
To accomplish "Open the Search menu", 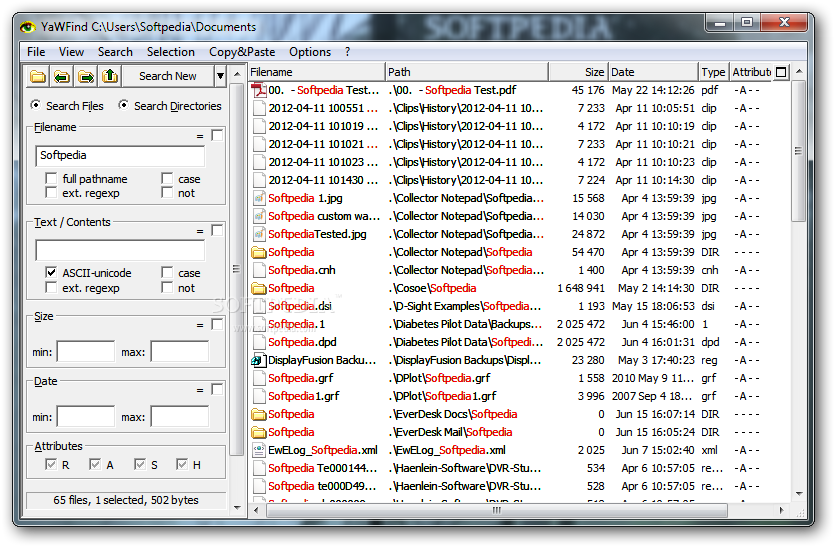I will click(x=115, y=52).
